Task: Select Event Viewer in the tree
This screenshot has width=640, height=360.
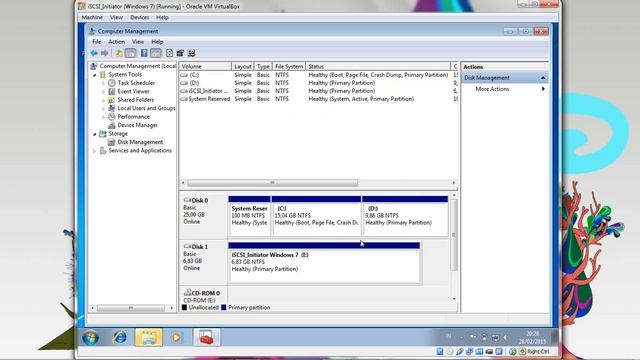Action: [133, 91]
